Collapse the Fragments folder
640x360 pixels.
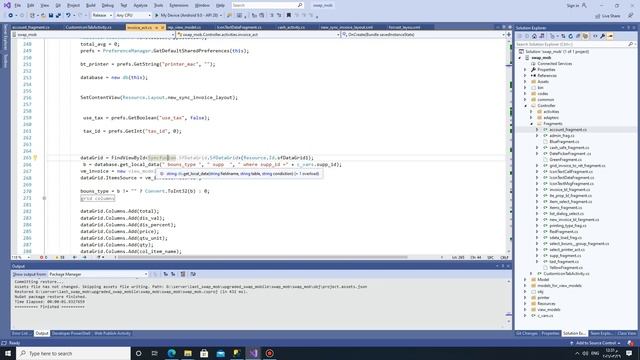pyautogui.click(x=531, y=124)
